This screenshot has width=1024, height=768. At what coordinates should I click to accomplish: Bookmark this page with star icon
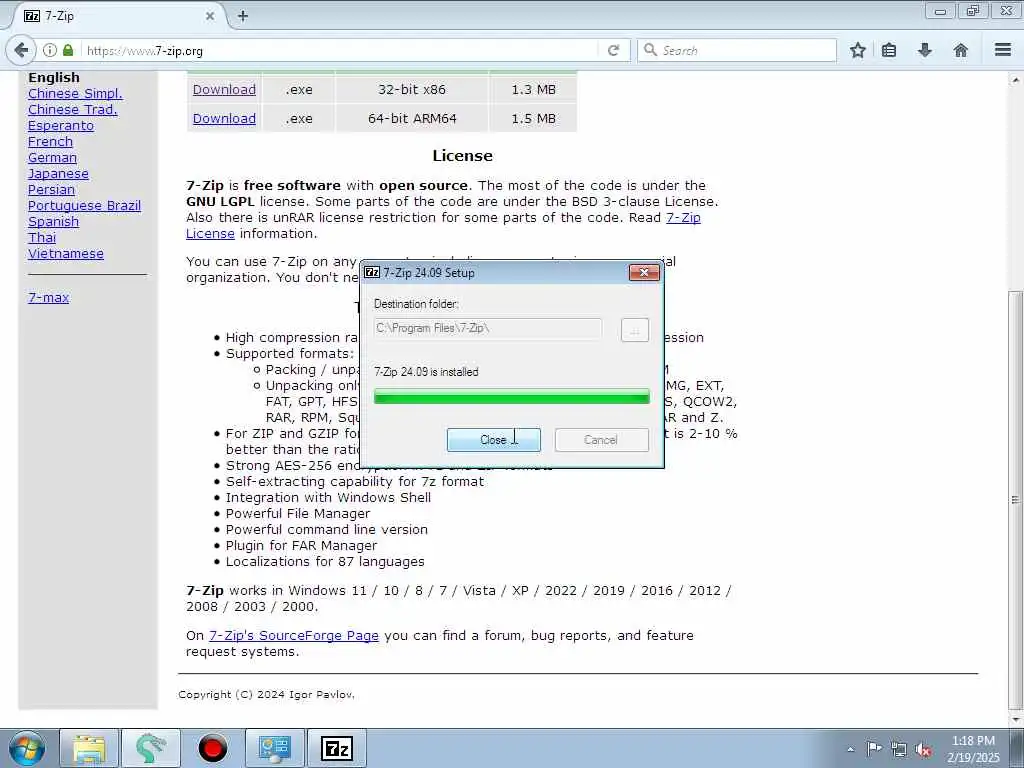click(857, 50)
